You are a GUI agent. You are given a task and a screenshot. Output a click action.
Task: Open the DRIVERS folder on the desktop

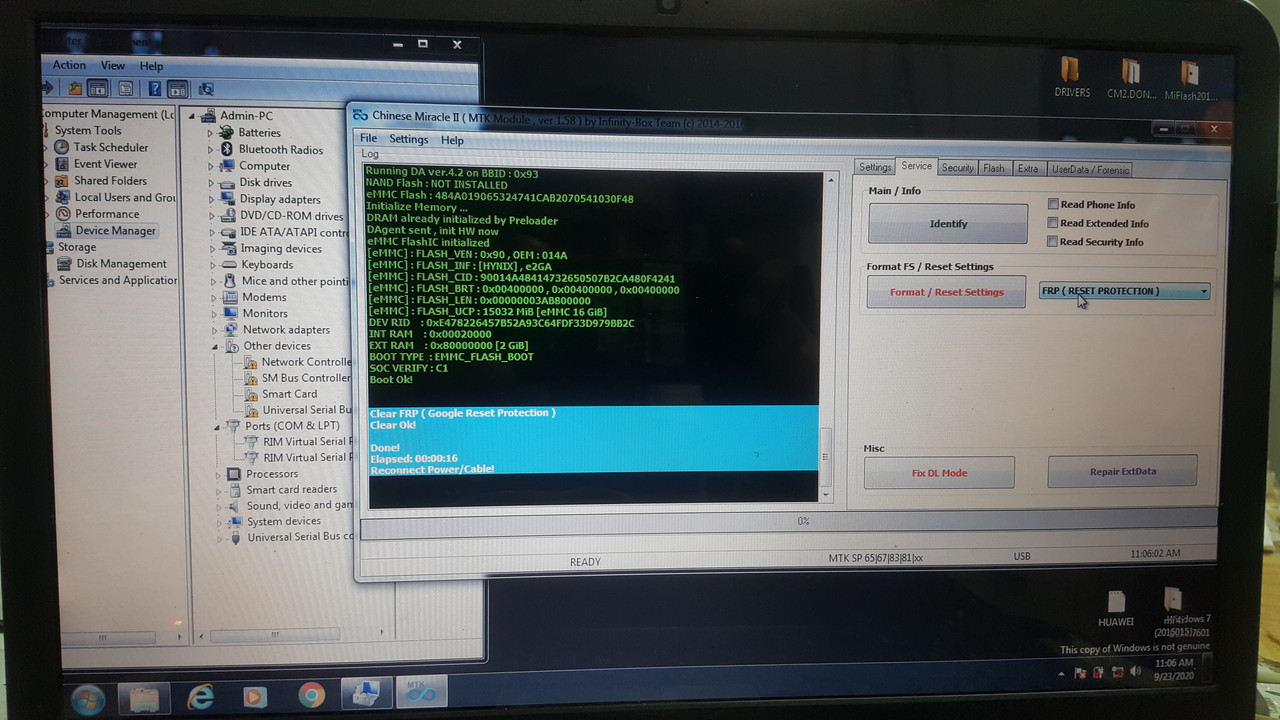click(1071, 77)
